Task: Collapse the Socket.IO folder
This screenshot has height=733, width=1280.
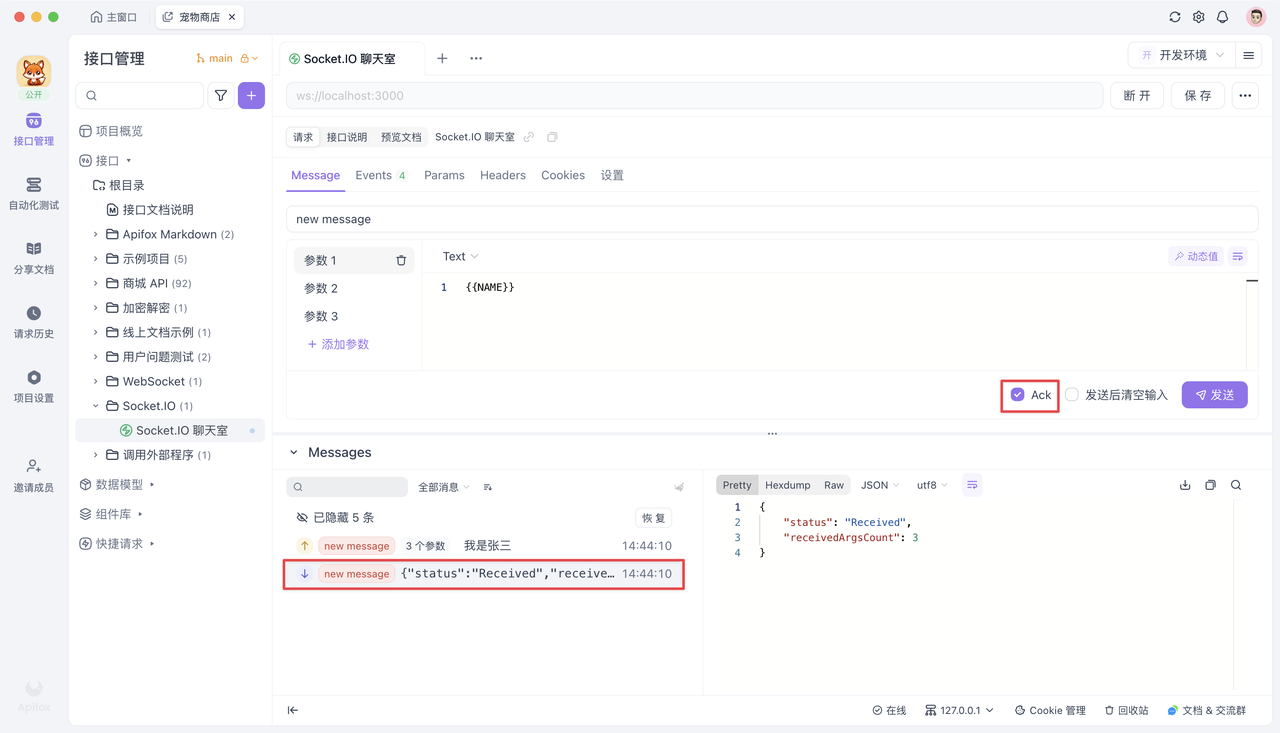Action: click(x=96, y=406)
